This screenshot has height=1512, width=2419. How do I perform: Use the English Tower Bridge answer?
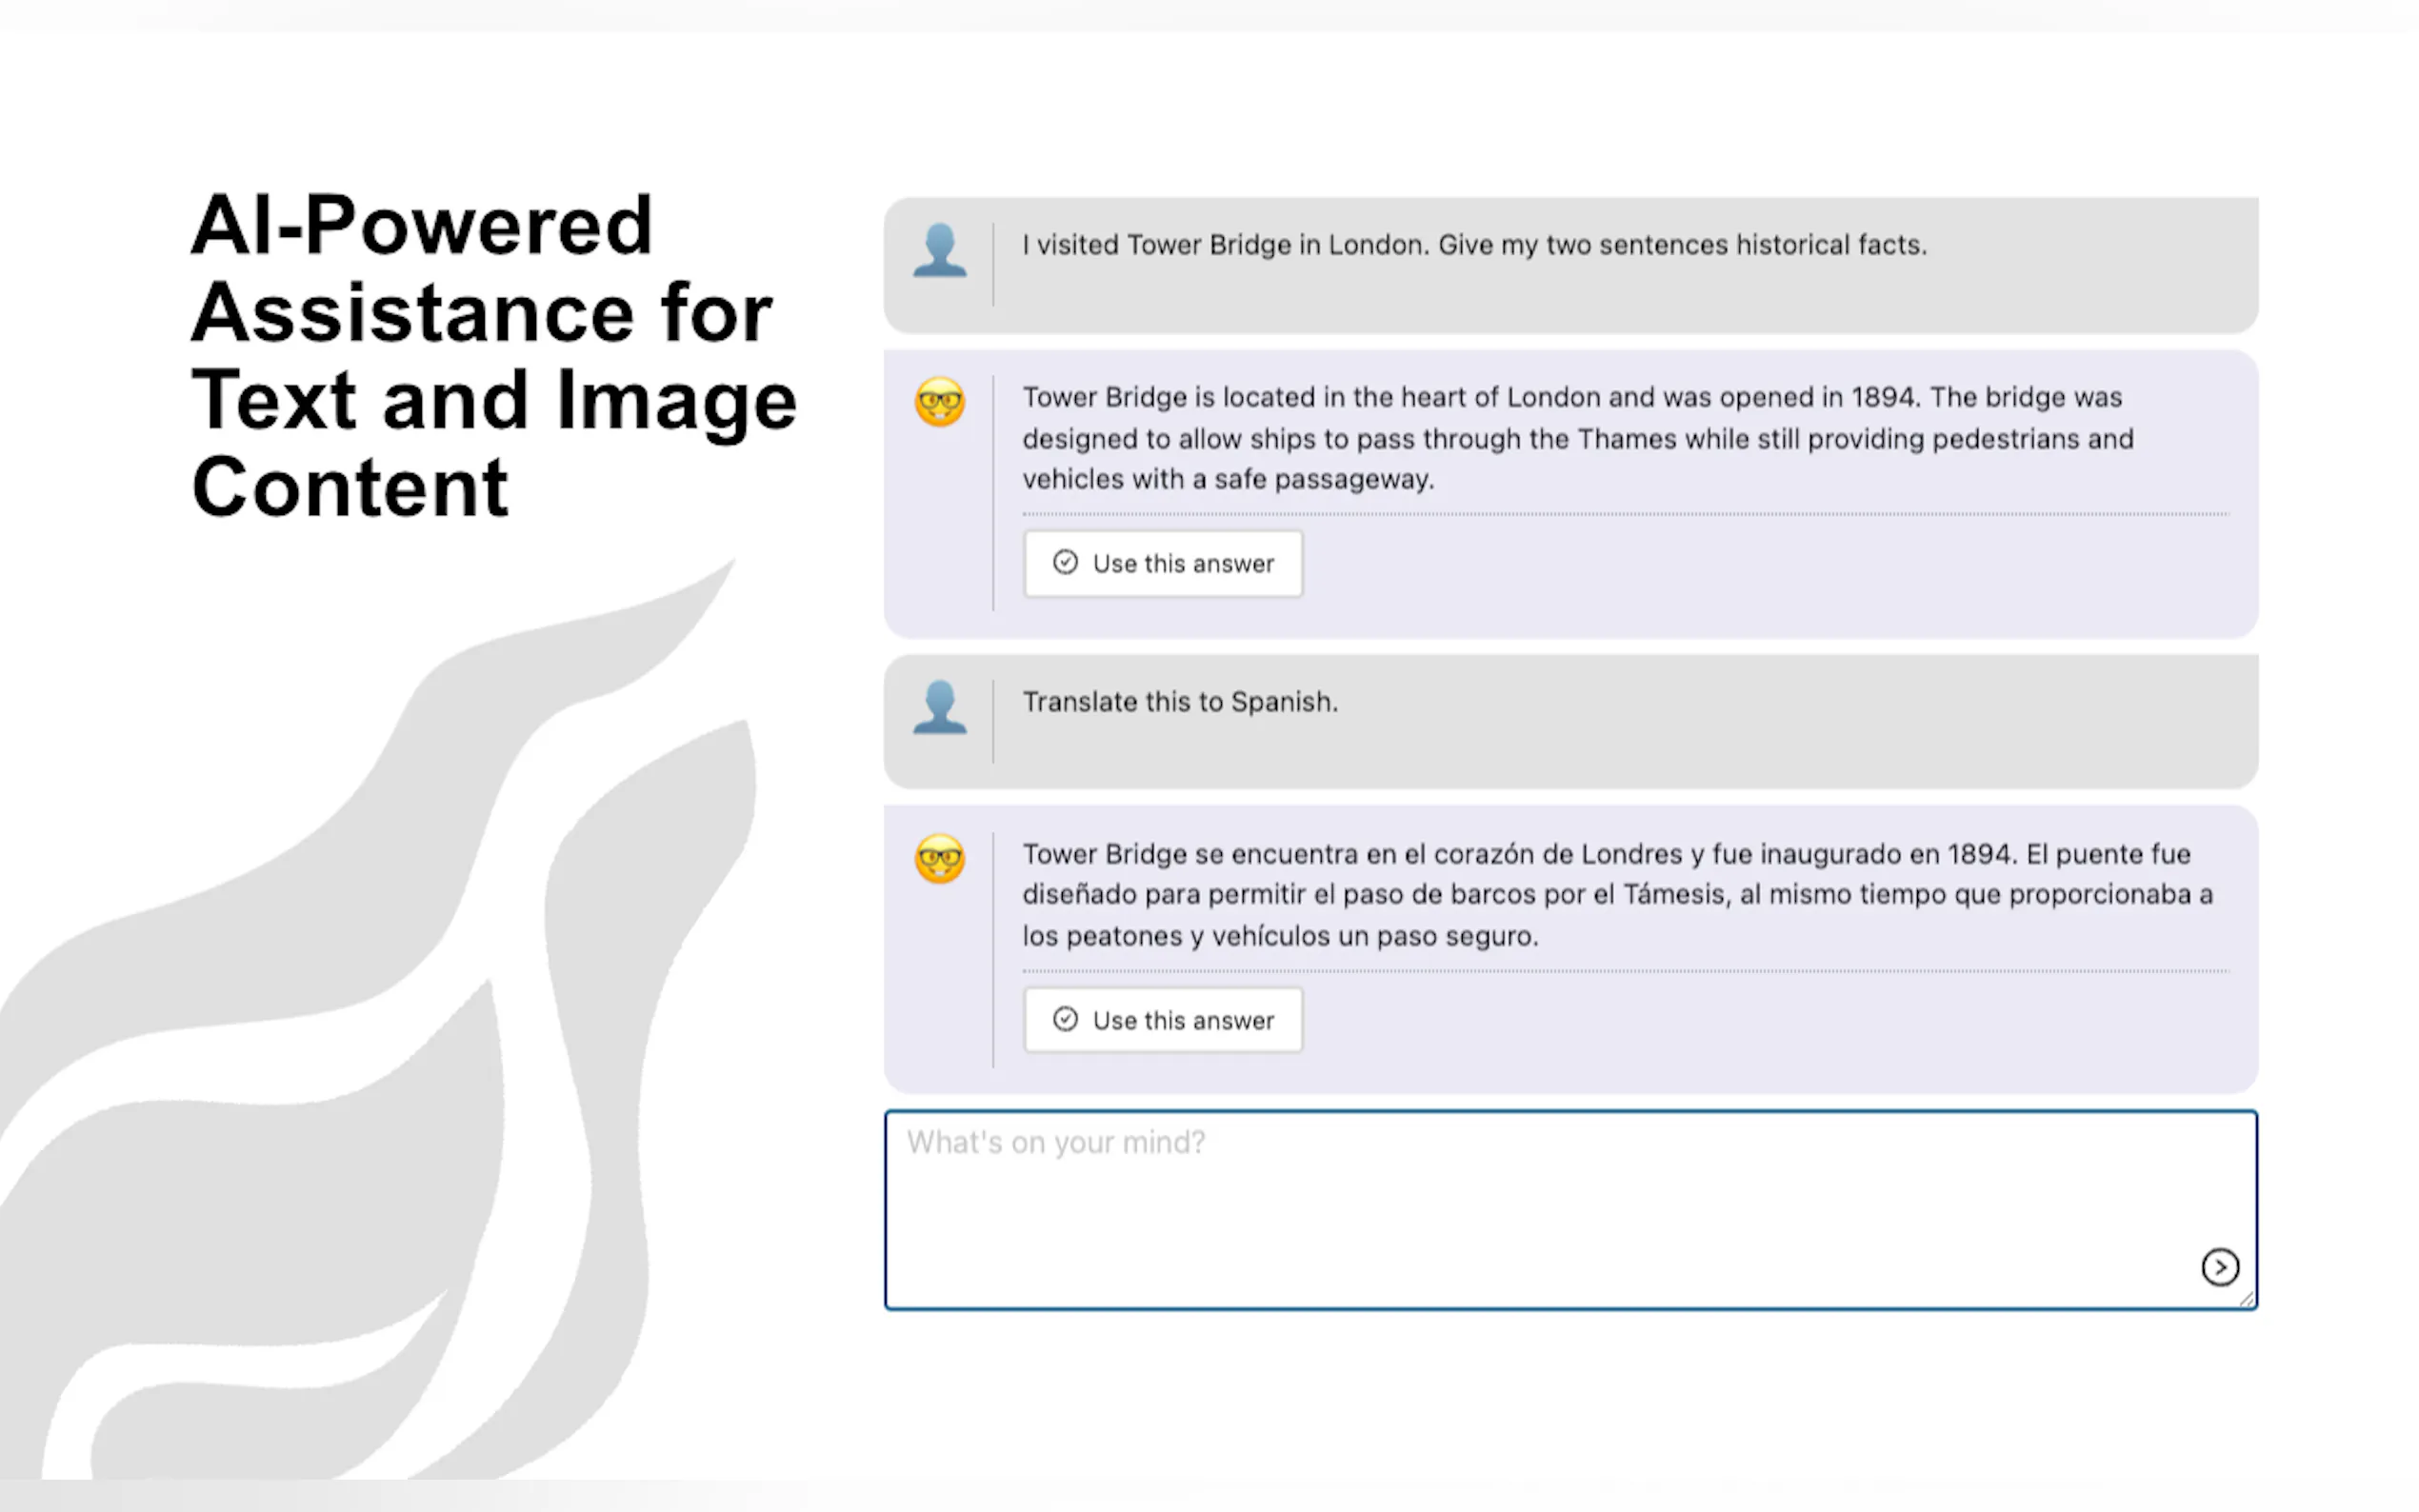point(1163,564)
